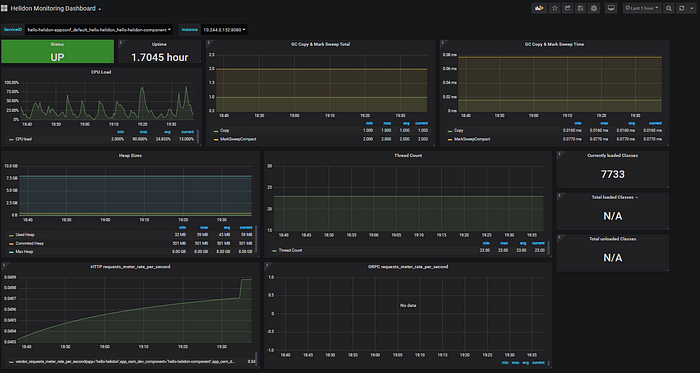Image resolution: width=700 pixels, height=373 pixels.
Task: Open info corner of GC Copy & Mark Sweep Time panel
Action: 442,42
